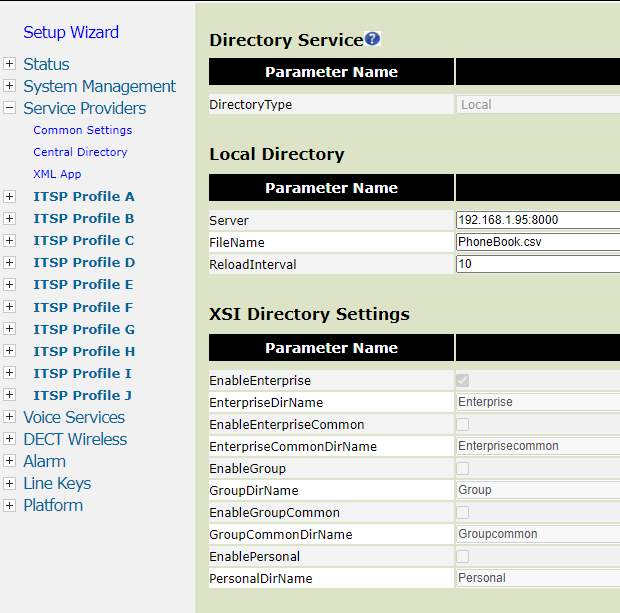
Task: Expand the DECT Wireless node
Action: 9,439
